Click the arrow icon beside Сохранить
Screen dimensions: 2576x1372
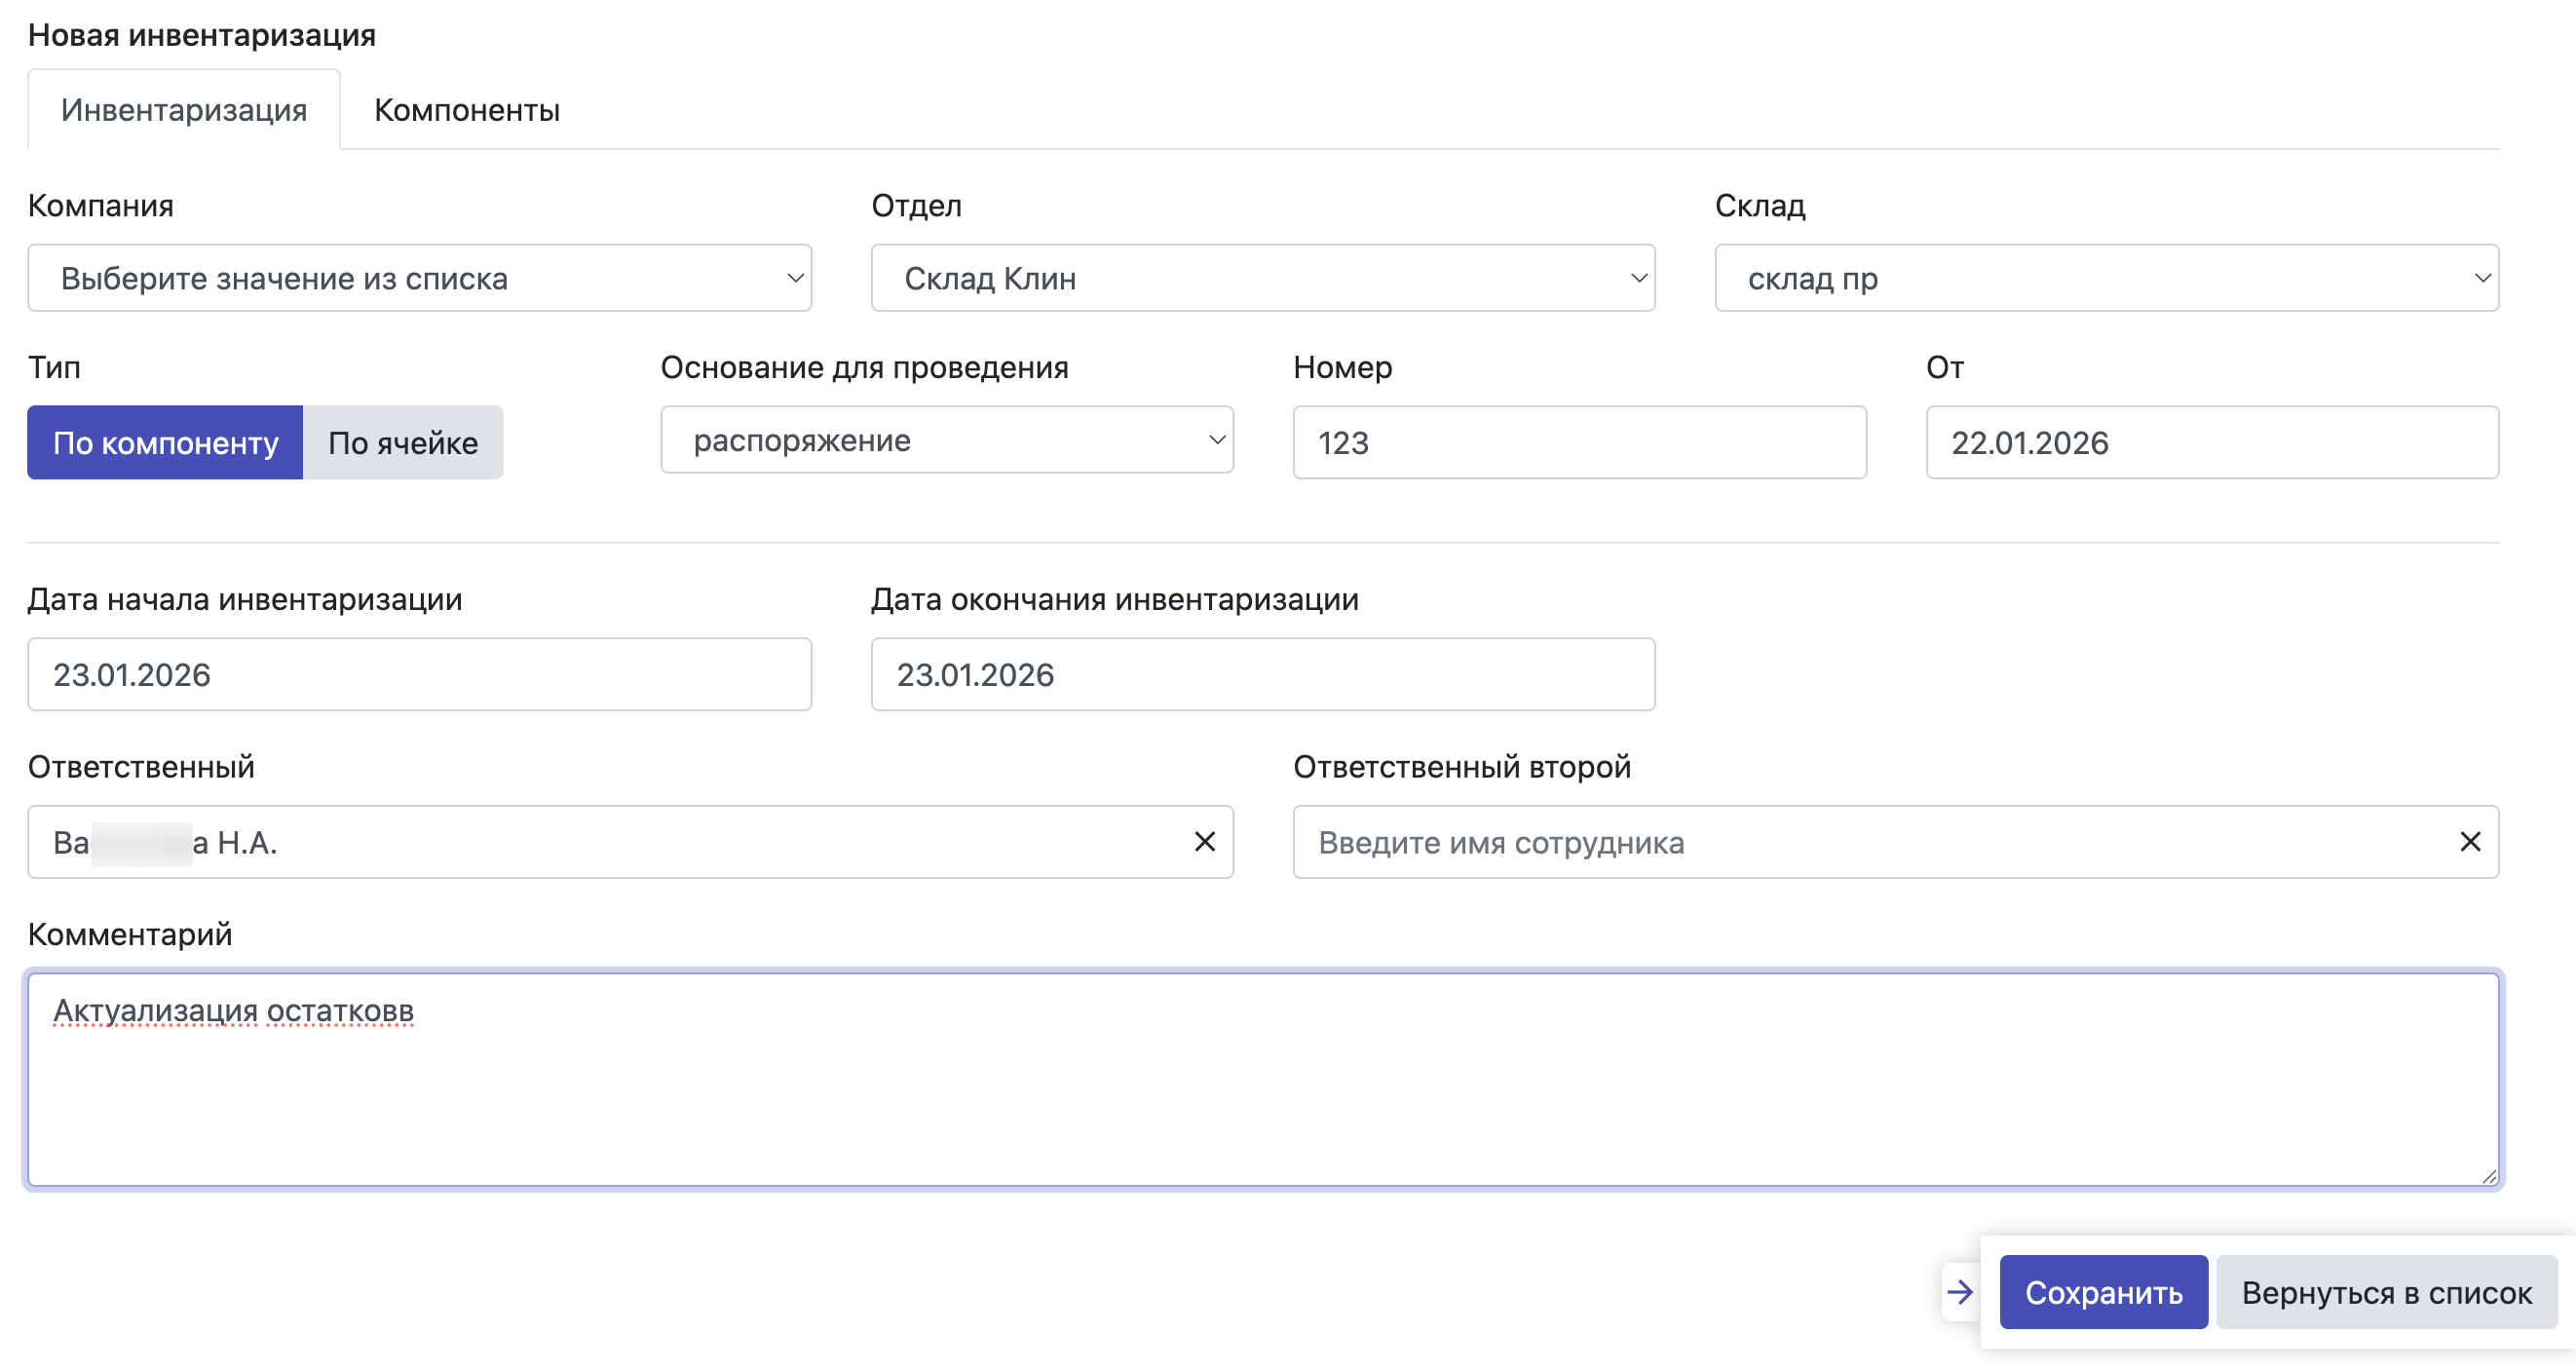pos(1960,1292)
